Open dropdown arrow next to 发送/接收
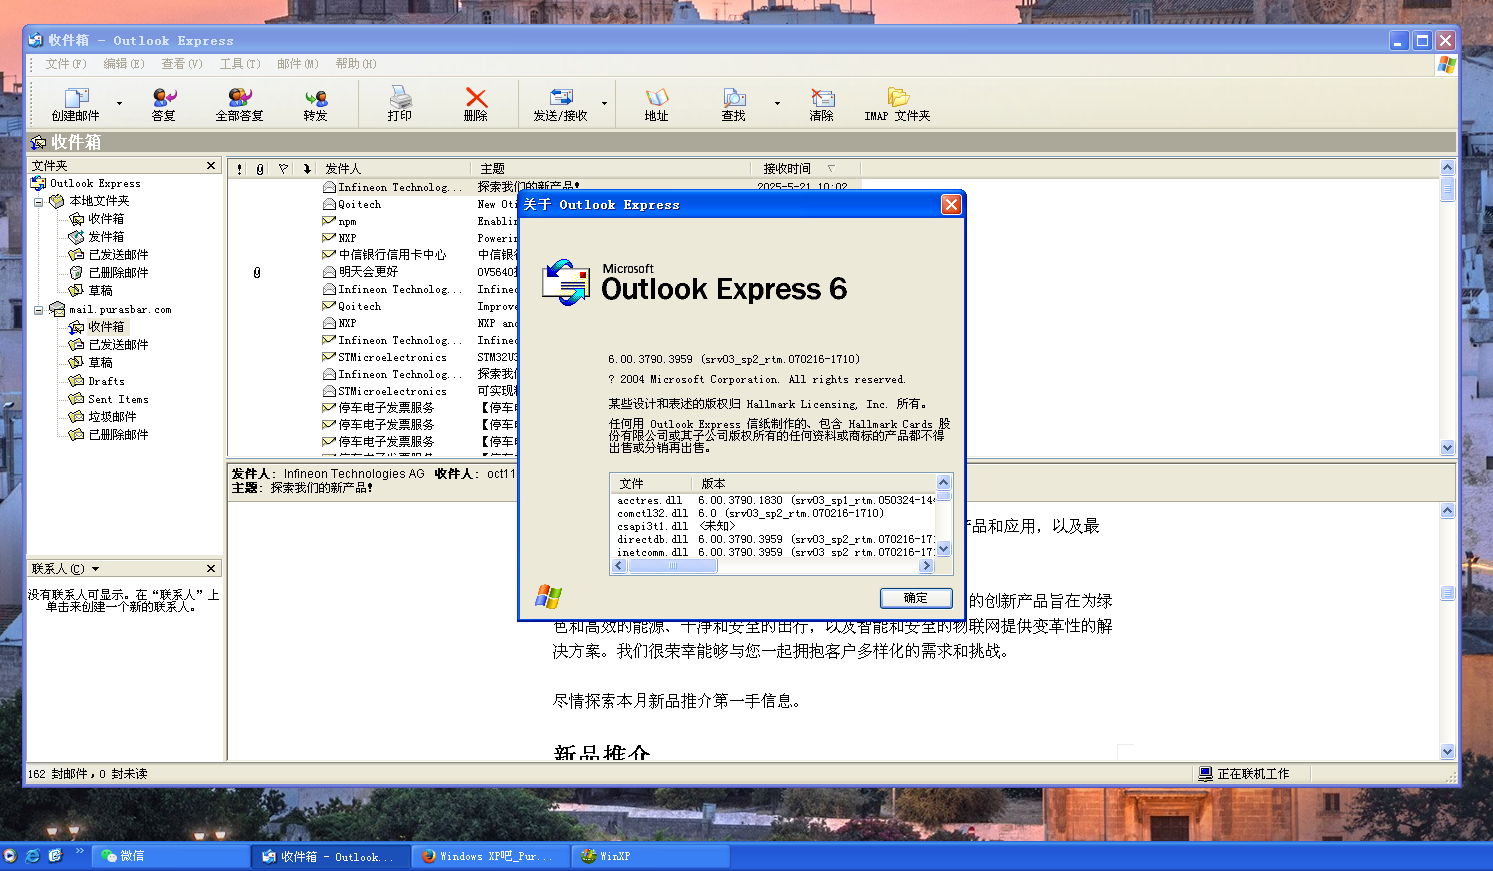Screen dimensions: 1493x871 (x=604, y=103)
